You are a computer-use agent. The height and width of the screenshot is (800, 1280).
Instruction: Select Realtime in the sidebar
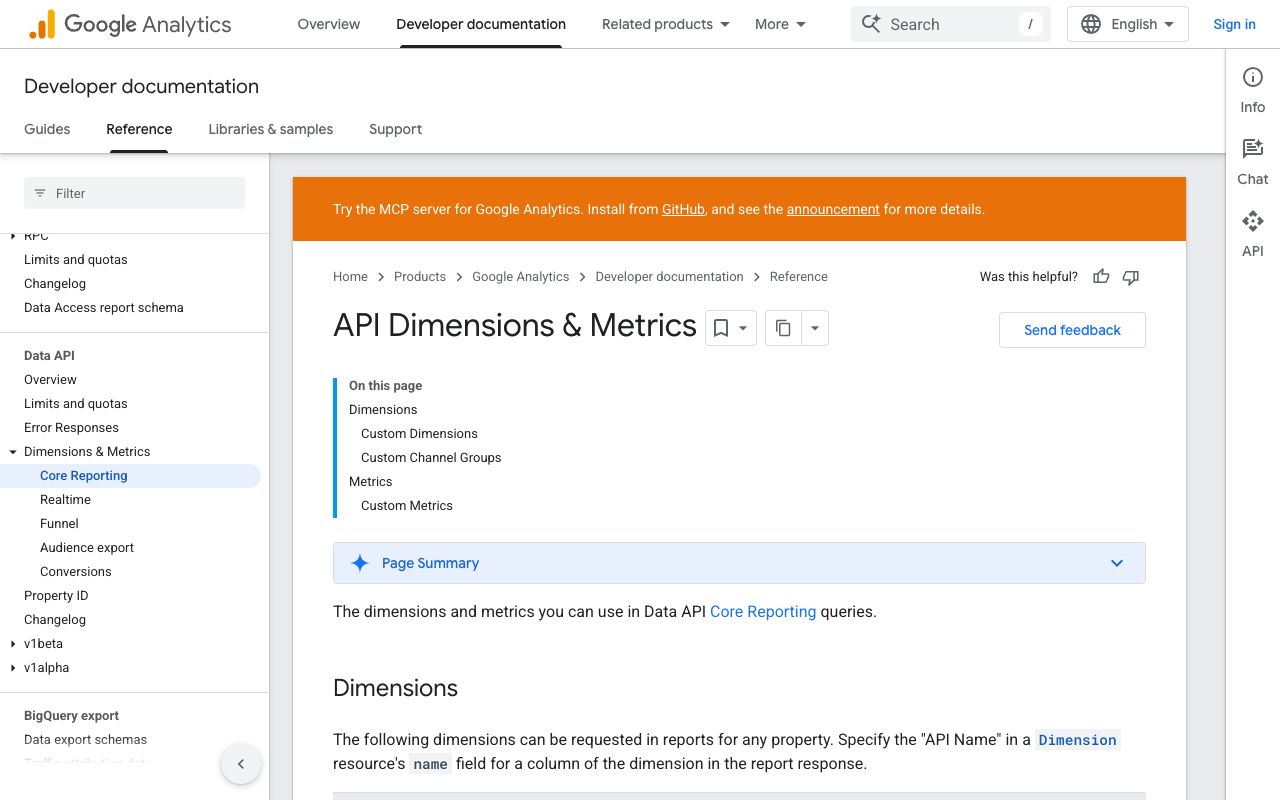65,500
